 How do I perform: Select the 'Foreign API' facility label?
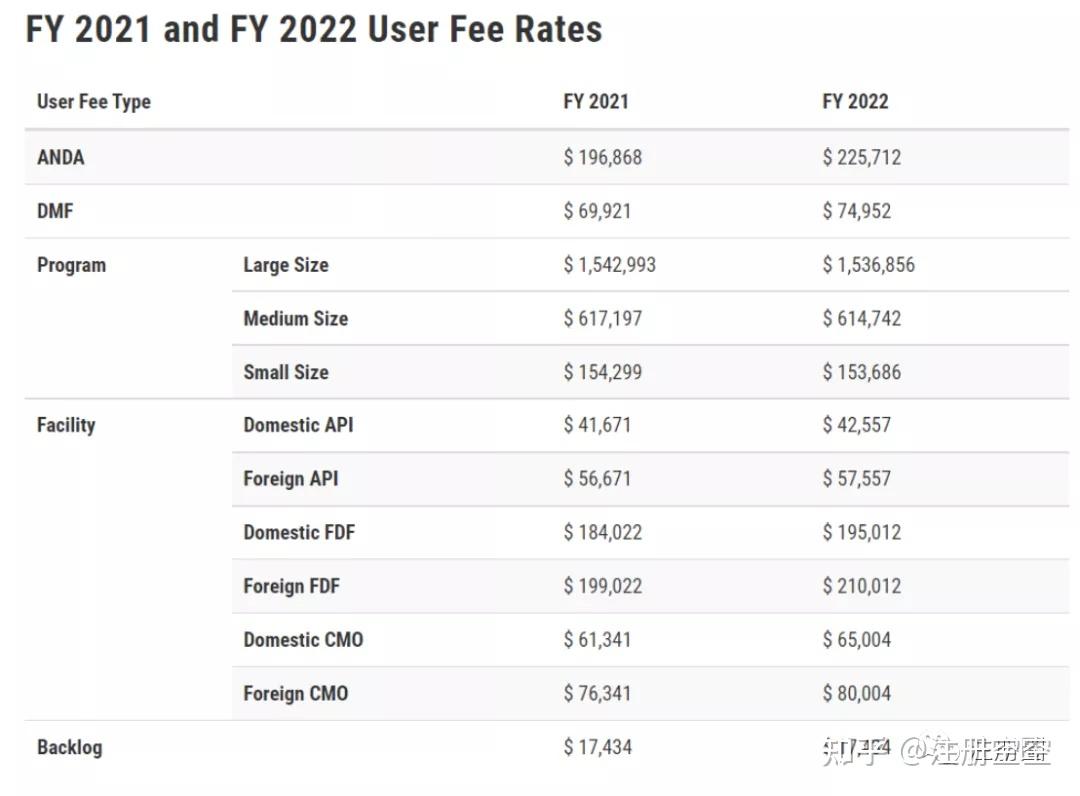point(291,479)
